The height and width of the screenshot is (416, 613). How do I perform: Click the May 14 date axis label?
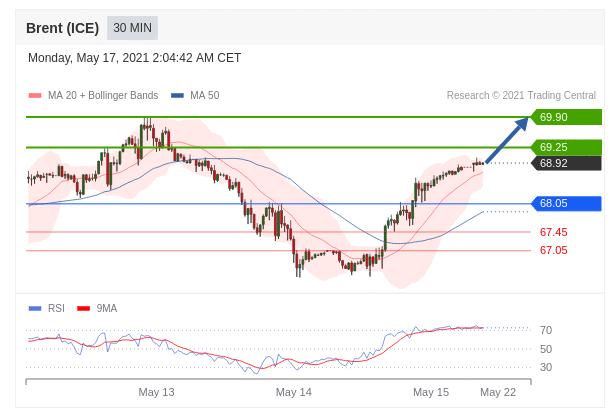tap(293, 392)
